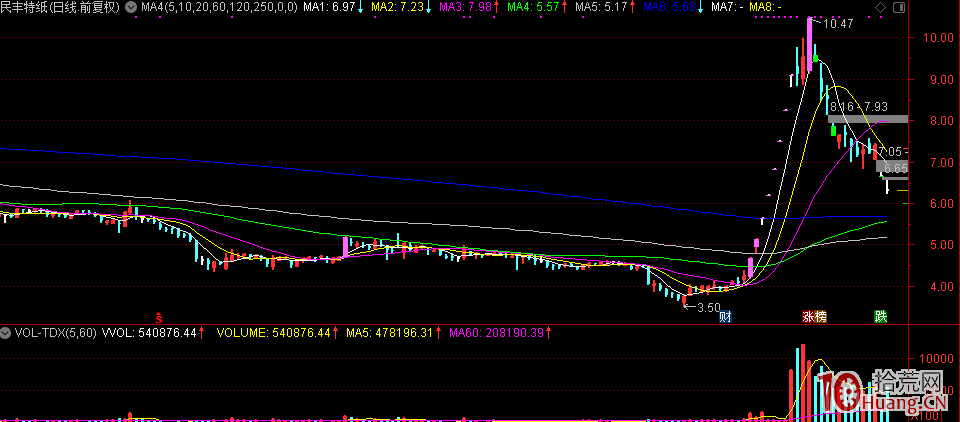Click the 民丰特纸(日线.前复权) chart title
Image resolution: width=960 pixels, height=422 pixels.
tap(61, 7)
